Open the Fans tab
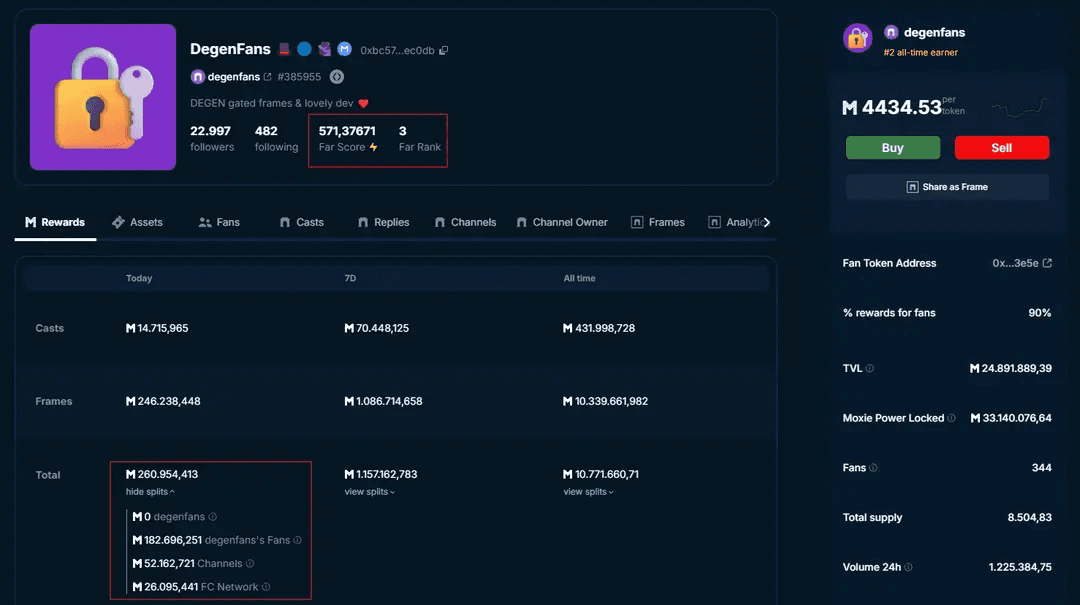The height and width of the screenshot is (605, 1080). tap(219, 222)
